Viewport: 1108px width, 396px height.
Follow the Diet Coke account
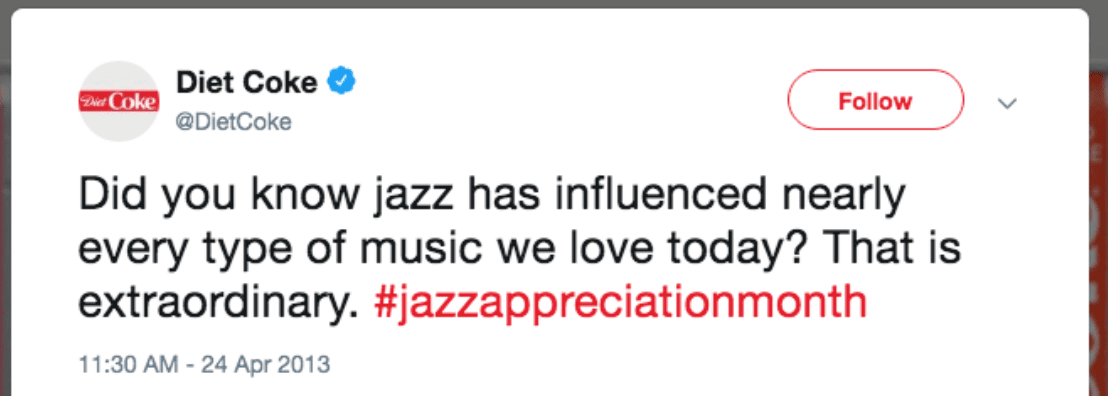876,100
